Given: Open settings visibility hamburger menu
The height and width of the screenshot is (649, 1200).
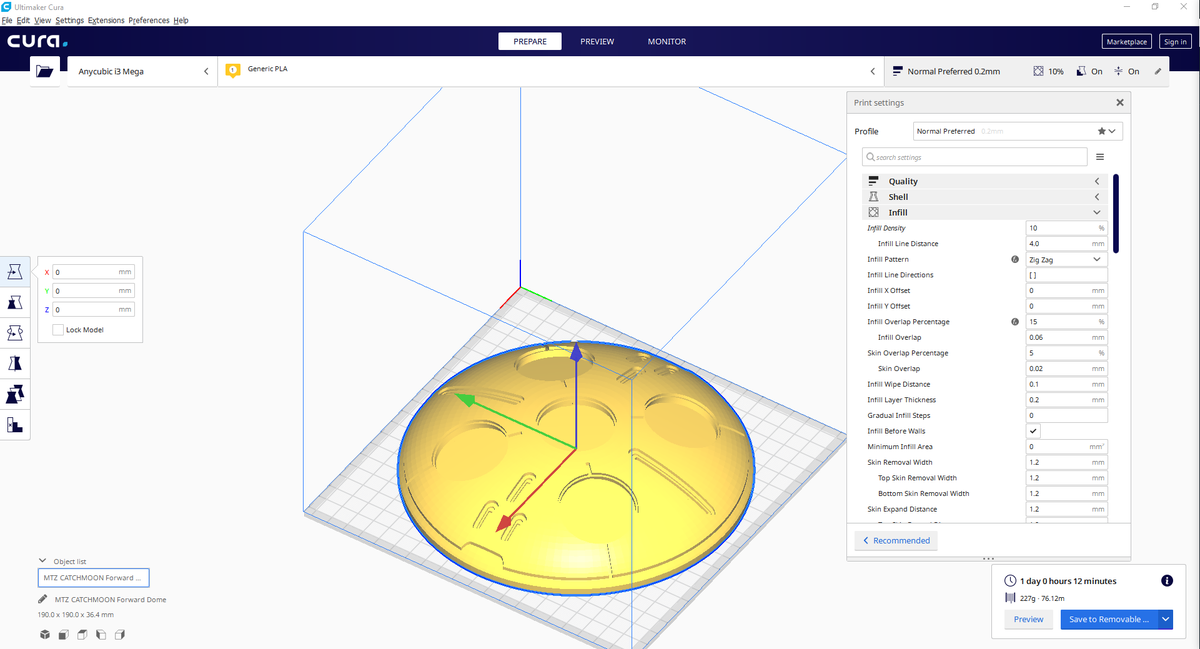Looking at the screenshot, I should [1100, 157].
